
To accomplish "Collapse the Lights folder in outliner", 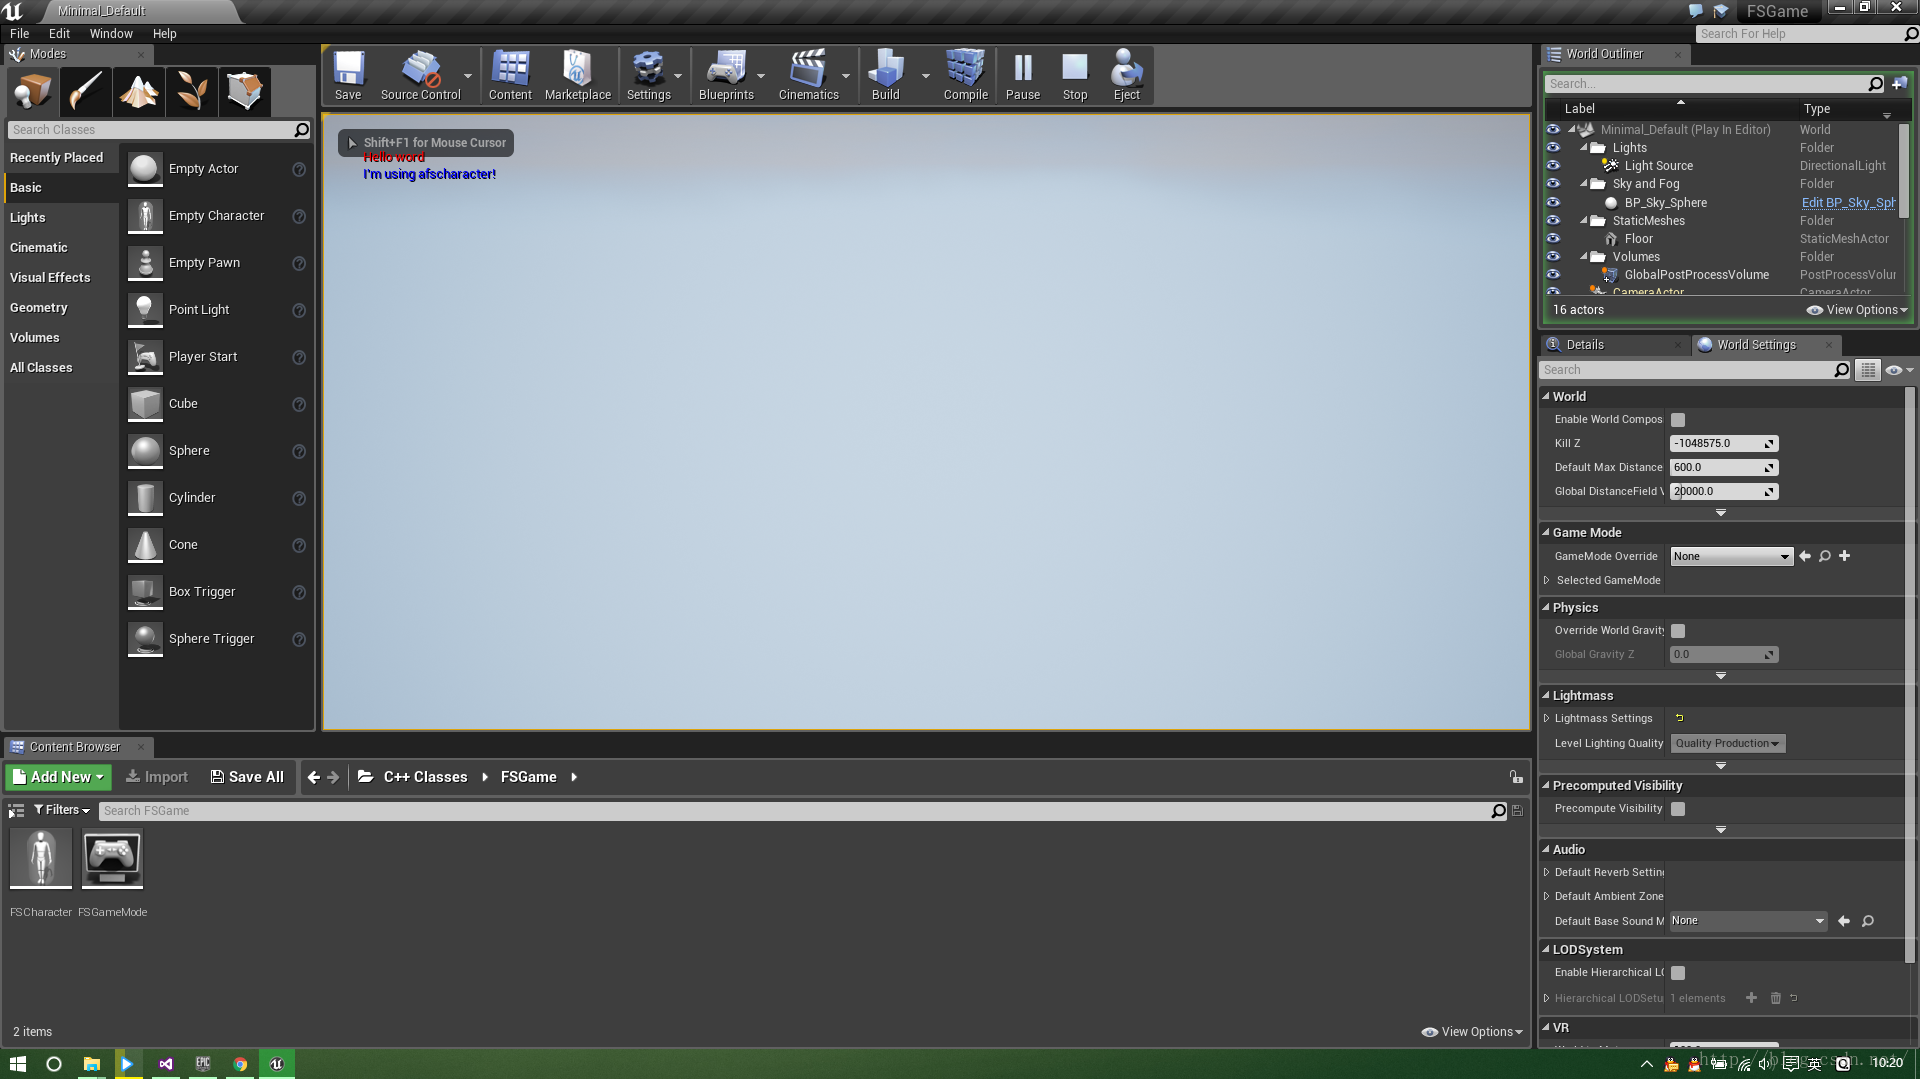I will (x=1584, y=148).
